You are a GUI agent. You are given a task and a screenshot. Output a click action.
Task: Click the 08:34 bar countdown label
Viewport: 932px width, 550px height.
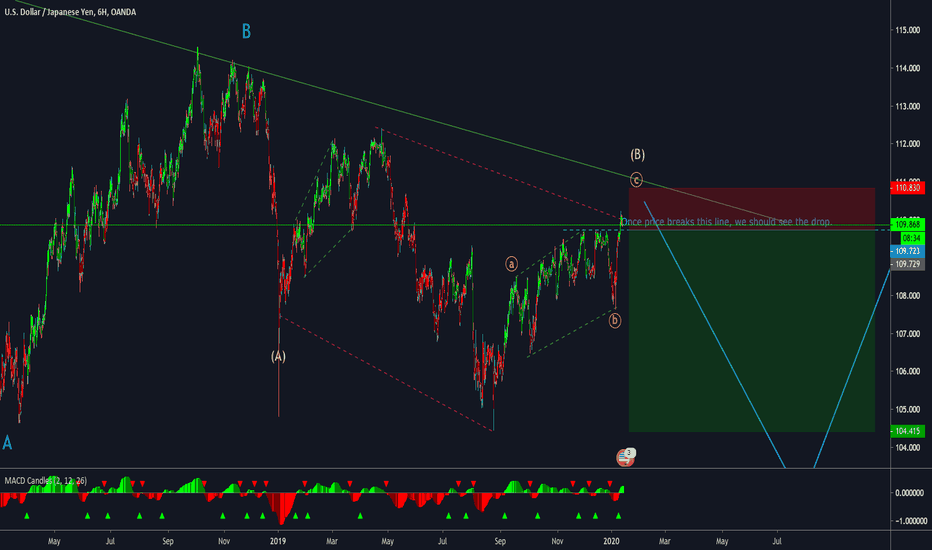(909, 239)
